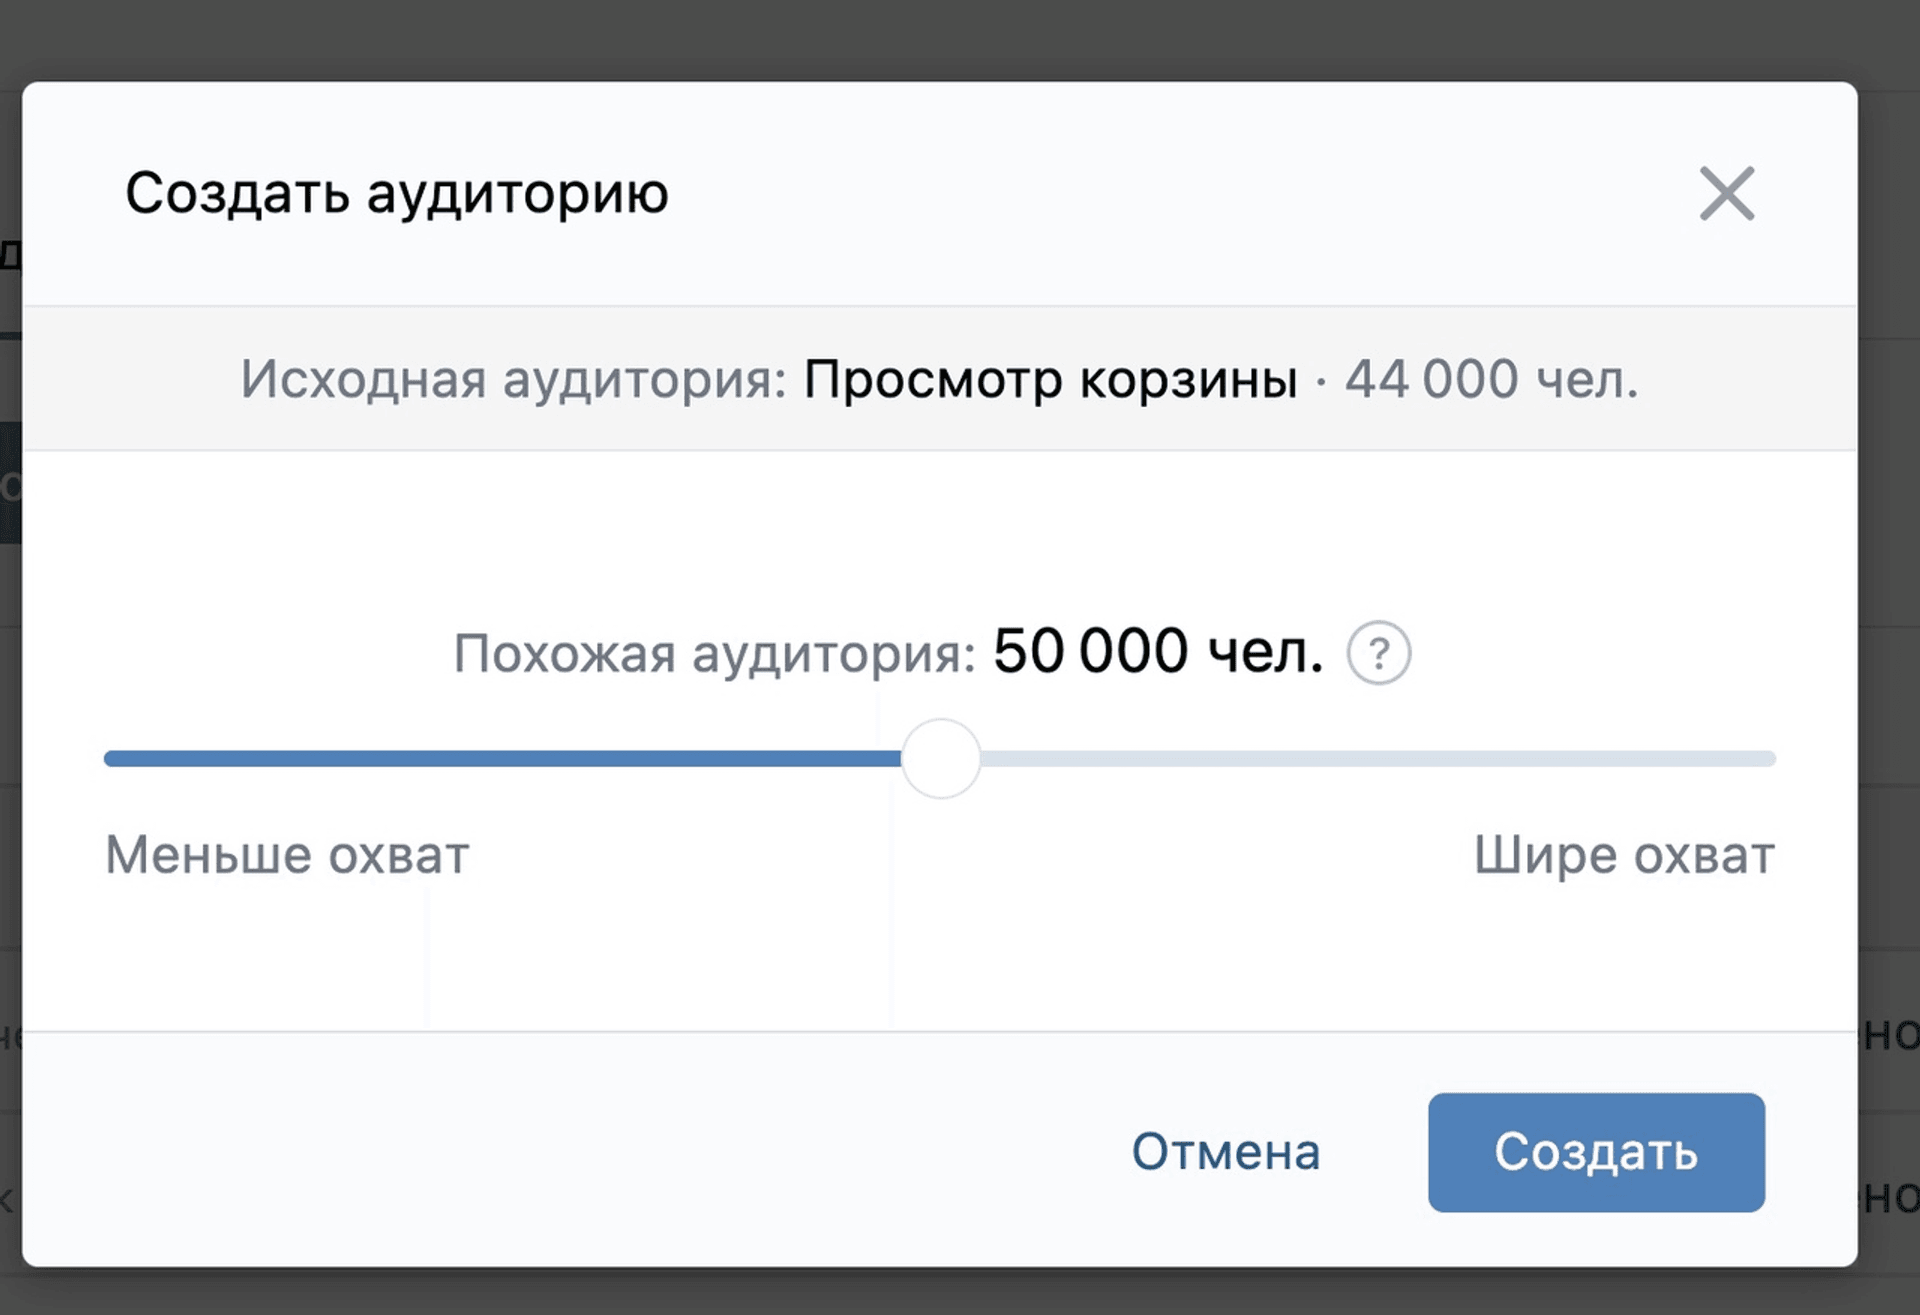Click the dimmed background above the dialog
This screenshot has height=1315, width=1920.
(960, 38)
